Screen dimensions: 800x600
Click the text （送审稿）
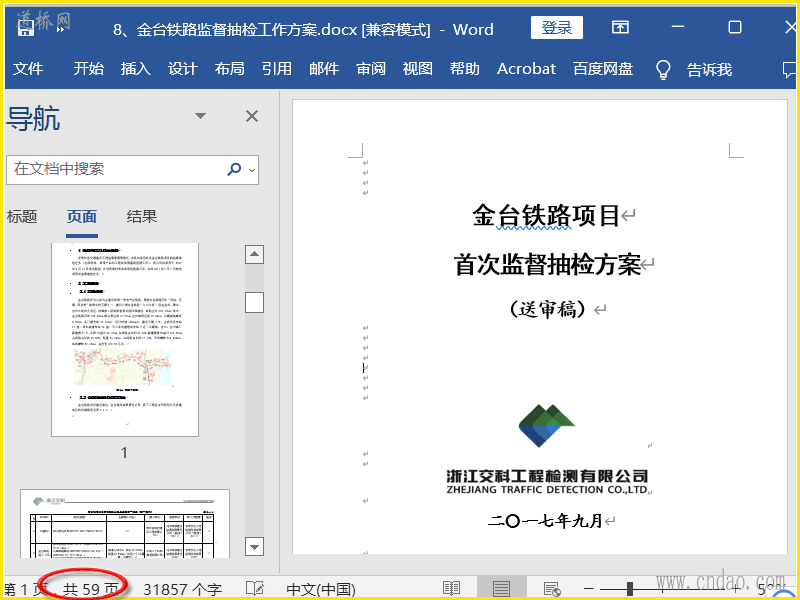coord(547,309)
